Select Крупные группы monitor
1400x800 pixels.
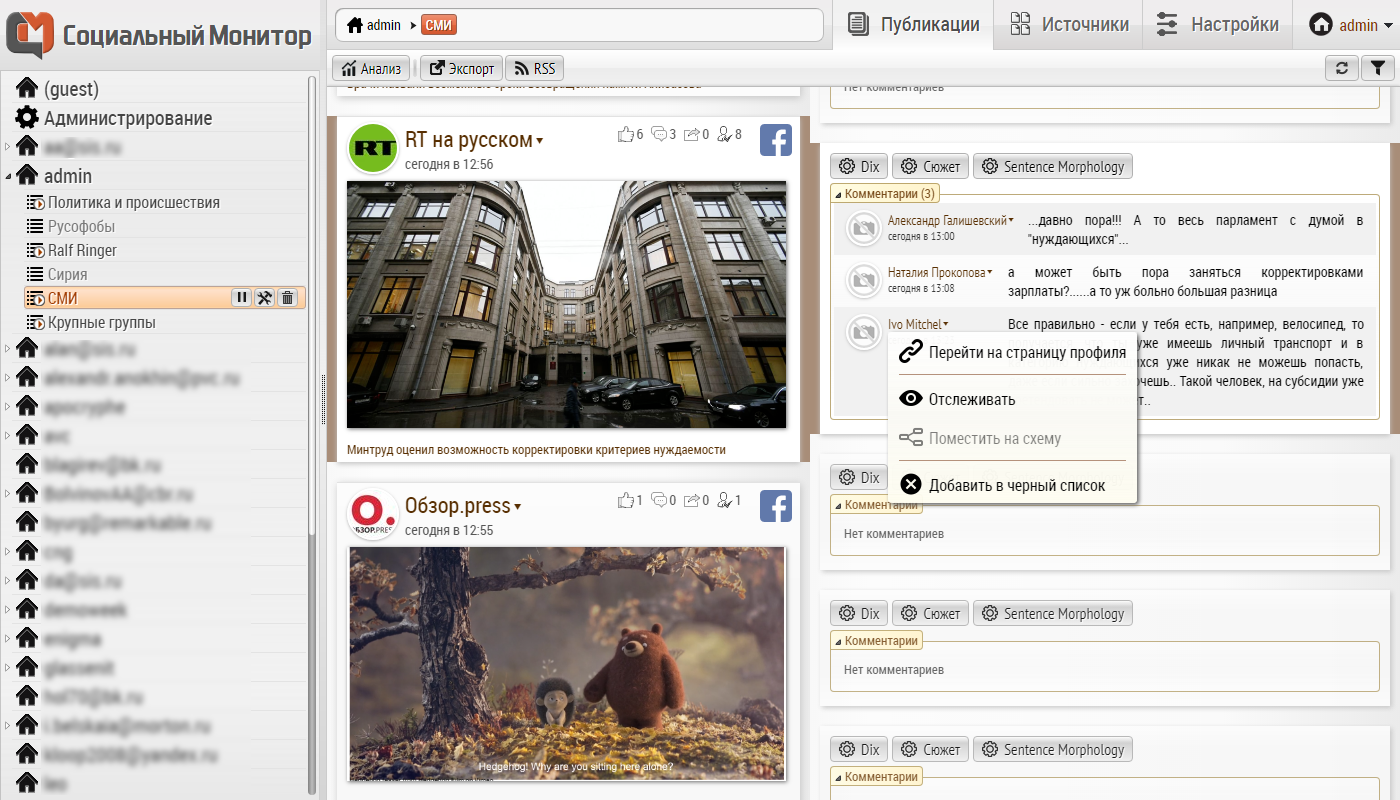point(102,322)
